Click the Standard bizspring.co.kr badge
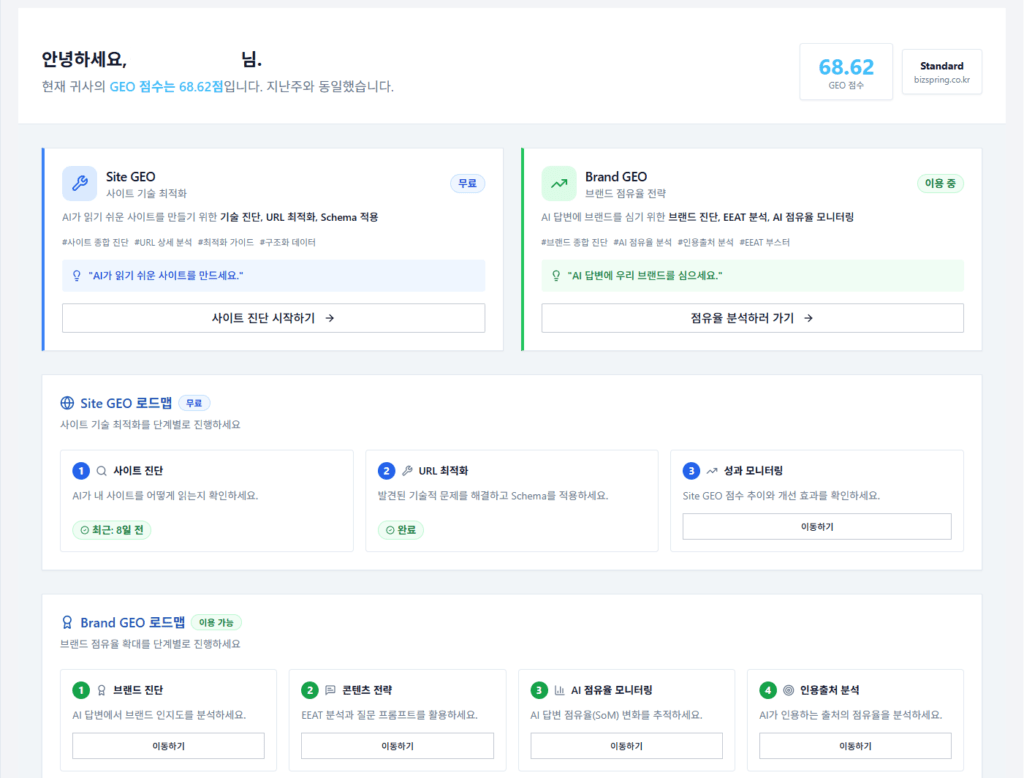The width and height of the screenshot is (1024, 778). 941,71
